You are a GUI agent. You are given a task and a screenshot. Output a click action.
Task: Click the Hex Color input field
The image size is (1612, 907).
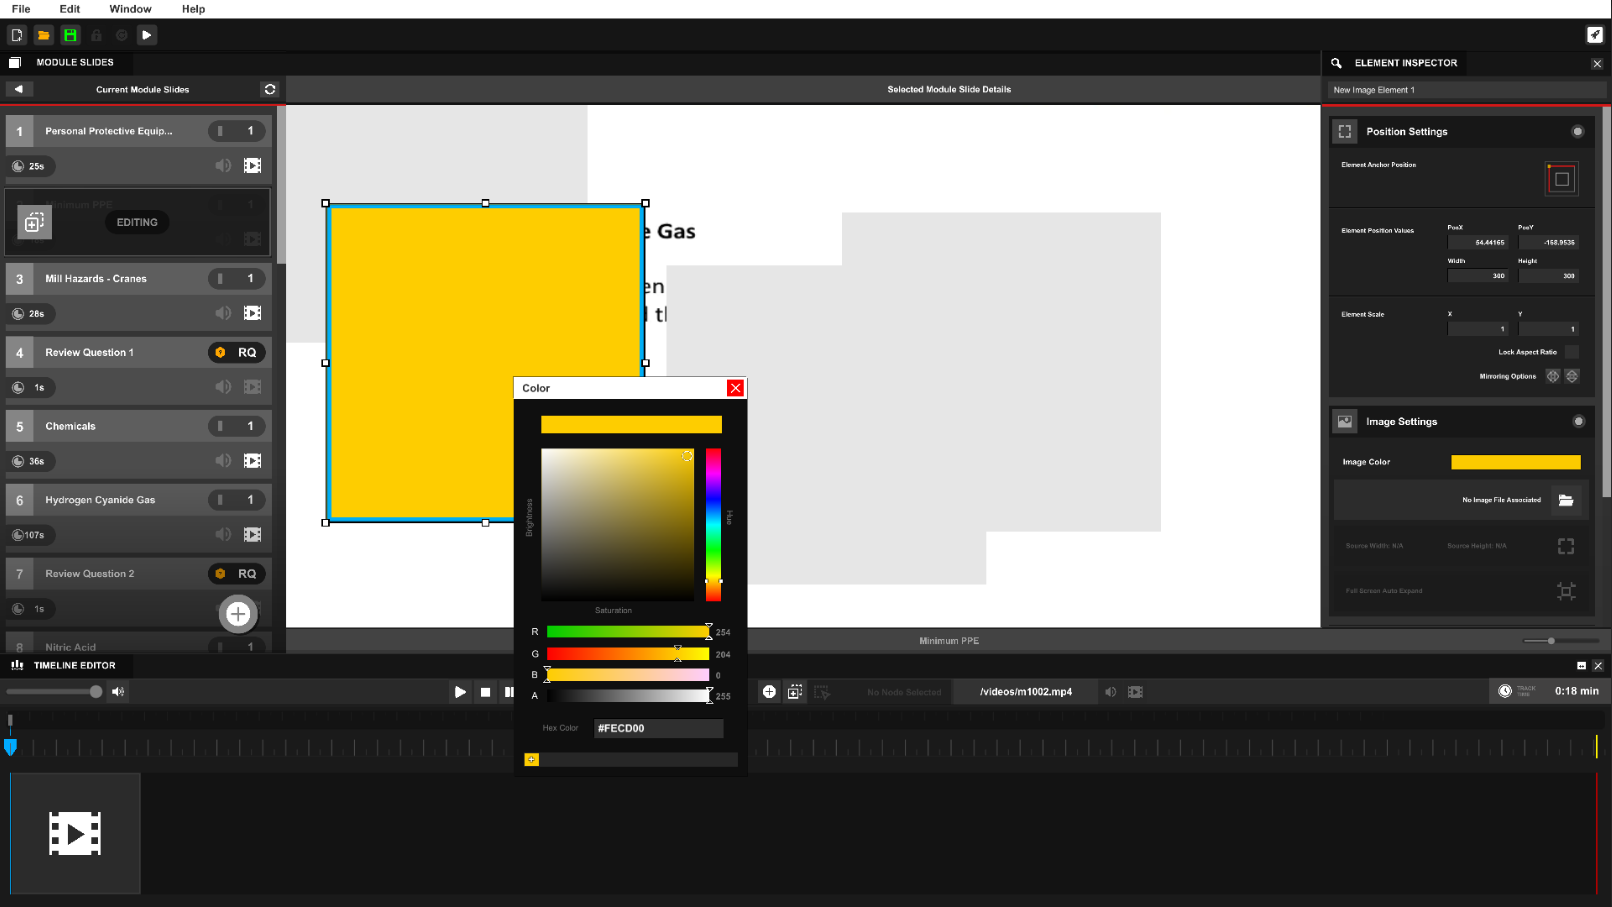658,728
